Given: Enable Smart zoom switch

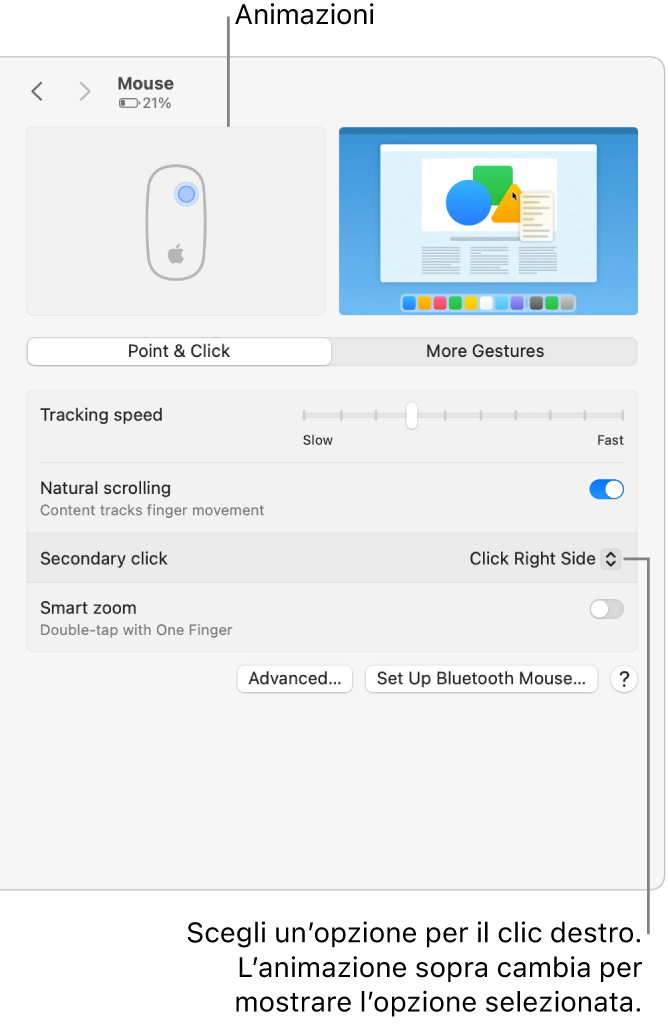Looking at the screenshot, I should point(606,609).
